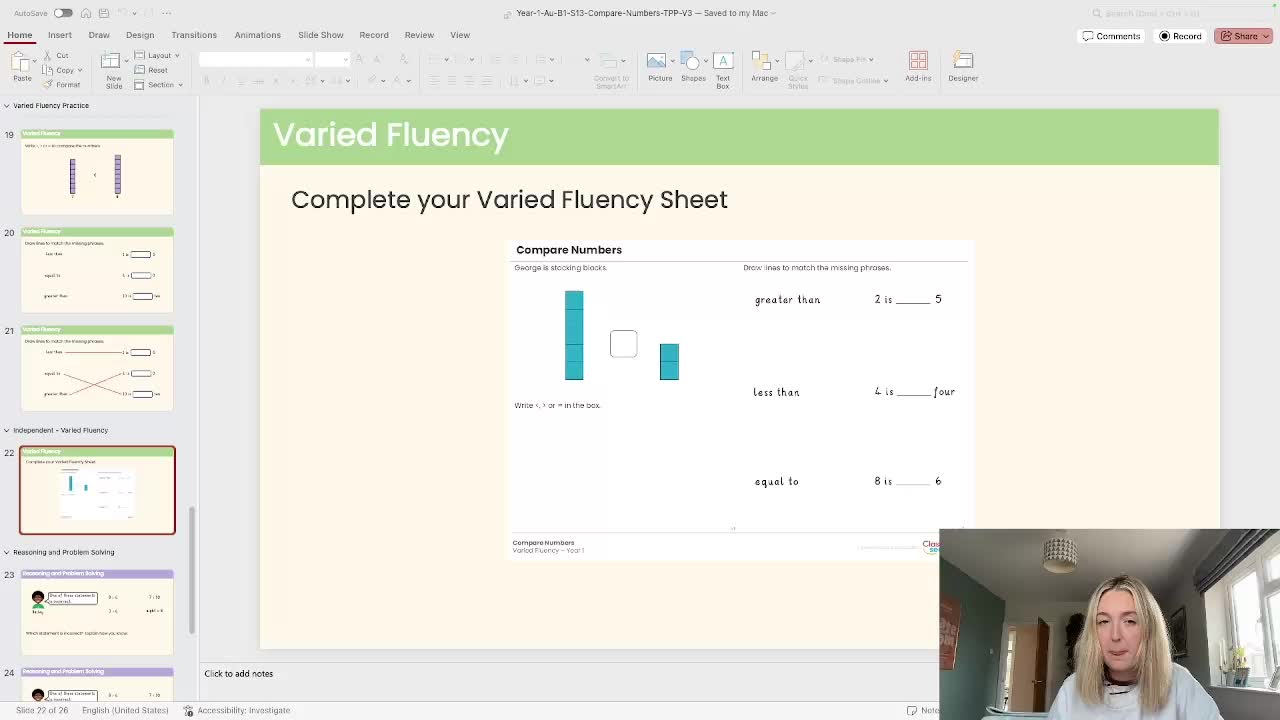Select slide 20 thumbnail

[x=97, y=270]
